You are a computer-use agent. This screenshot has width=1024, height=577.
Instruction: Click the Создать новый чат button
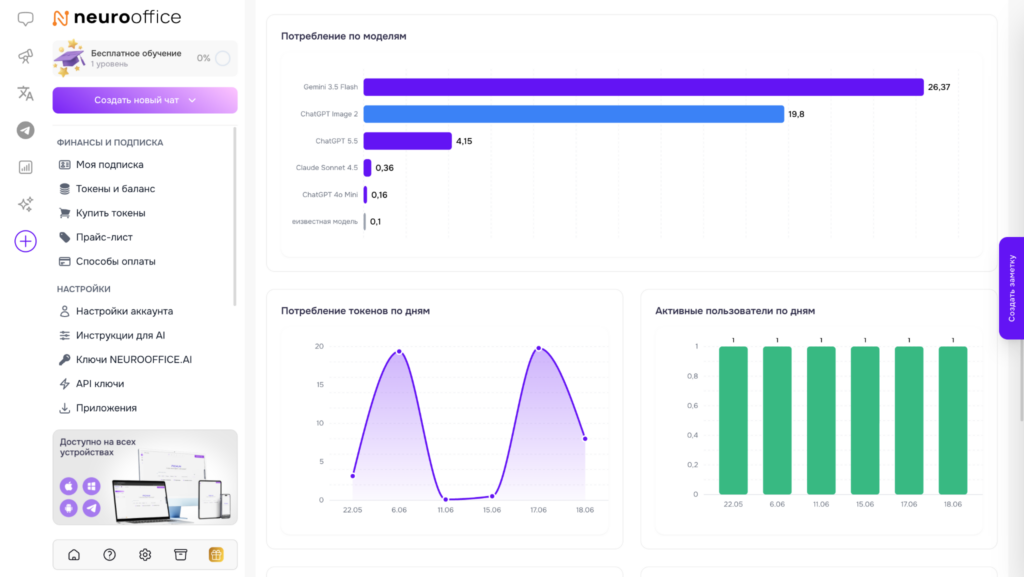click(145, 100)
